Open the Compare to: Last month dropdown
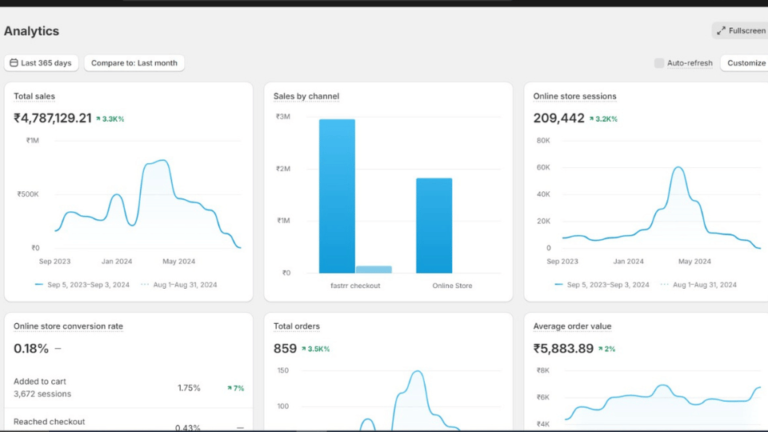The image size is (768, 432). click(x=134, y=63)
